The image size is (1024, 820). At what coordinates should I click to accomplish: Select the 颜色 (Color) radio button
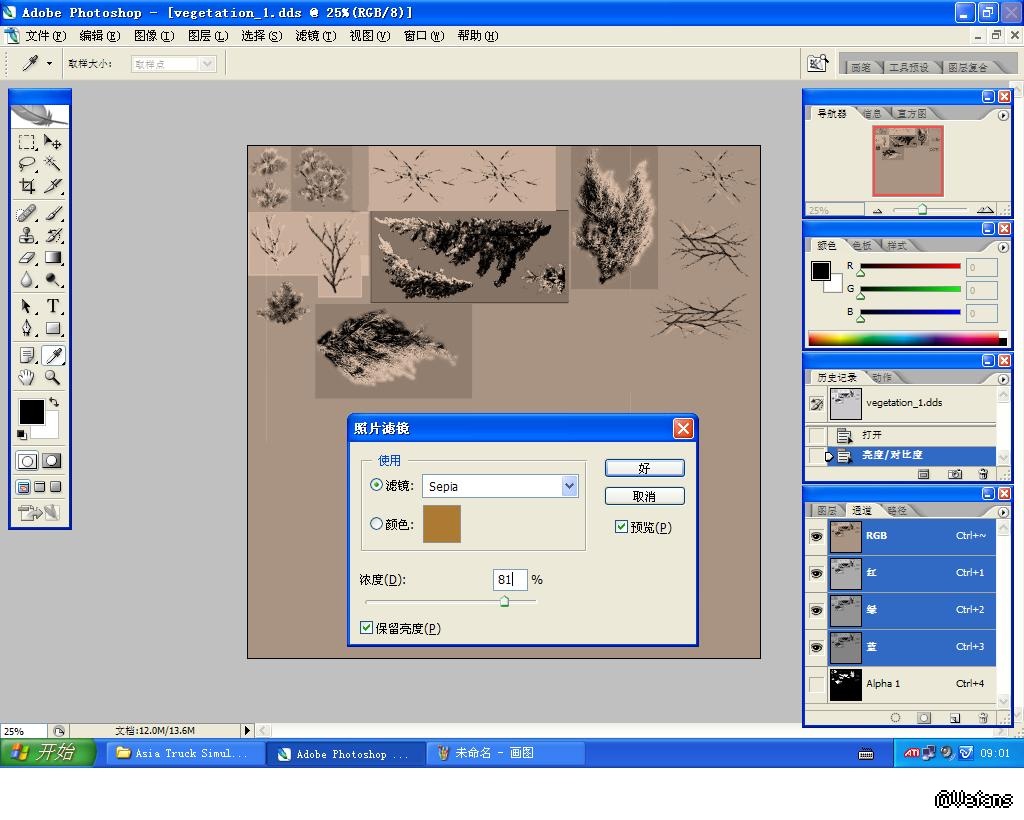pyautogui.click(x=377, y=524)
